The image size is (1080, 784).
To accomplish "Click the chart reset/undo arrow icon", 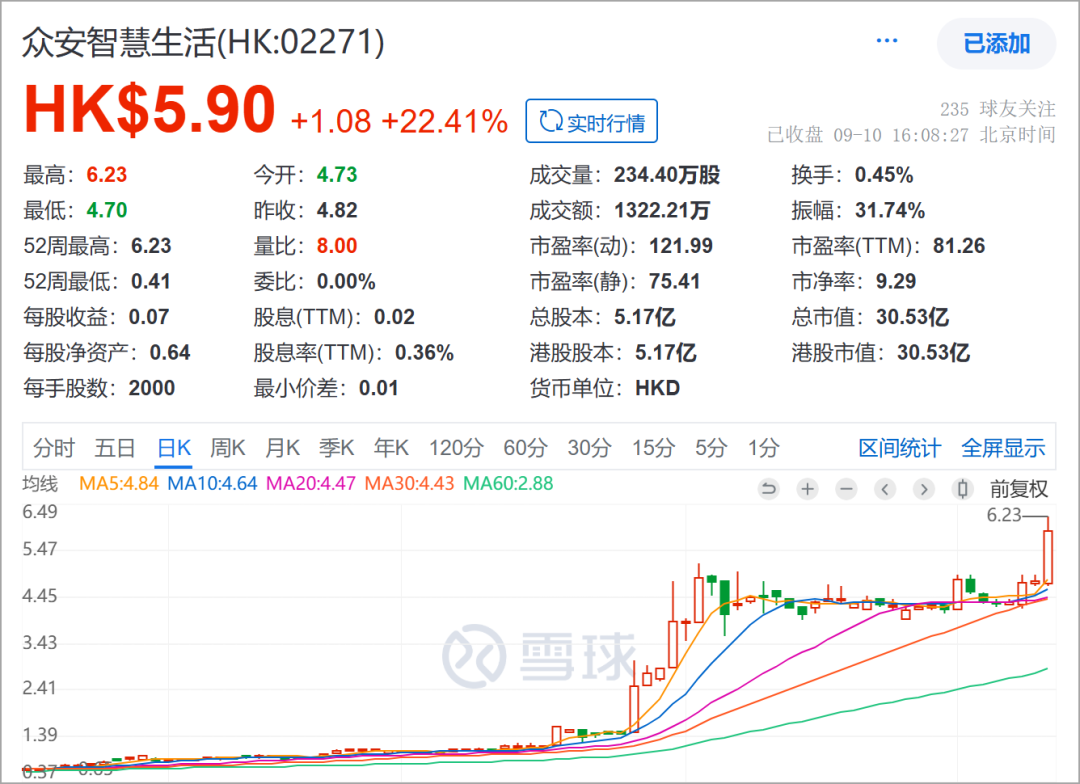I will (x=768, y=489).
